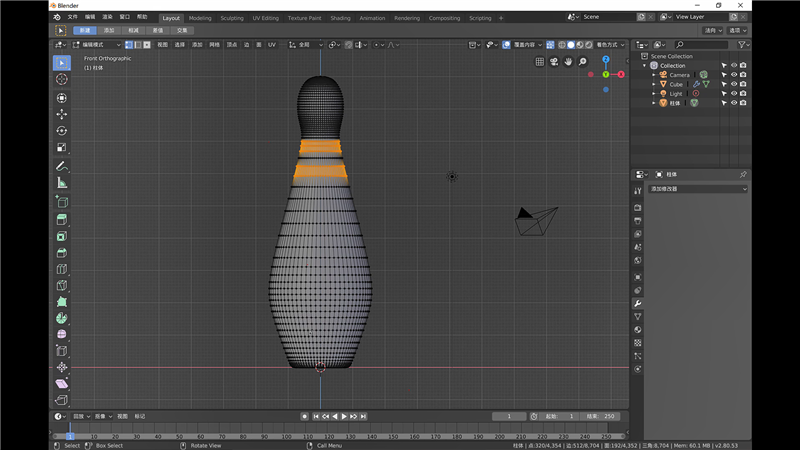This screenshot has height=450, width=800.
Task: Hide the Cube object in outliner
Action: pyautogui.click(x=734, y=84)
